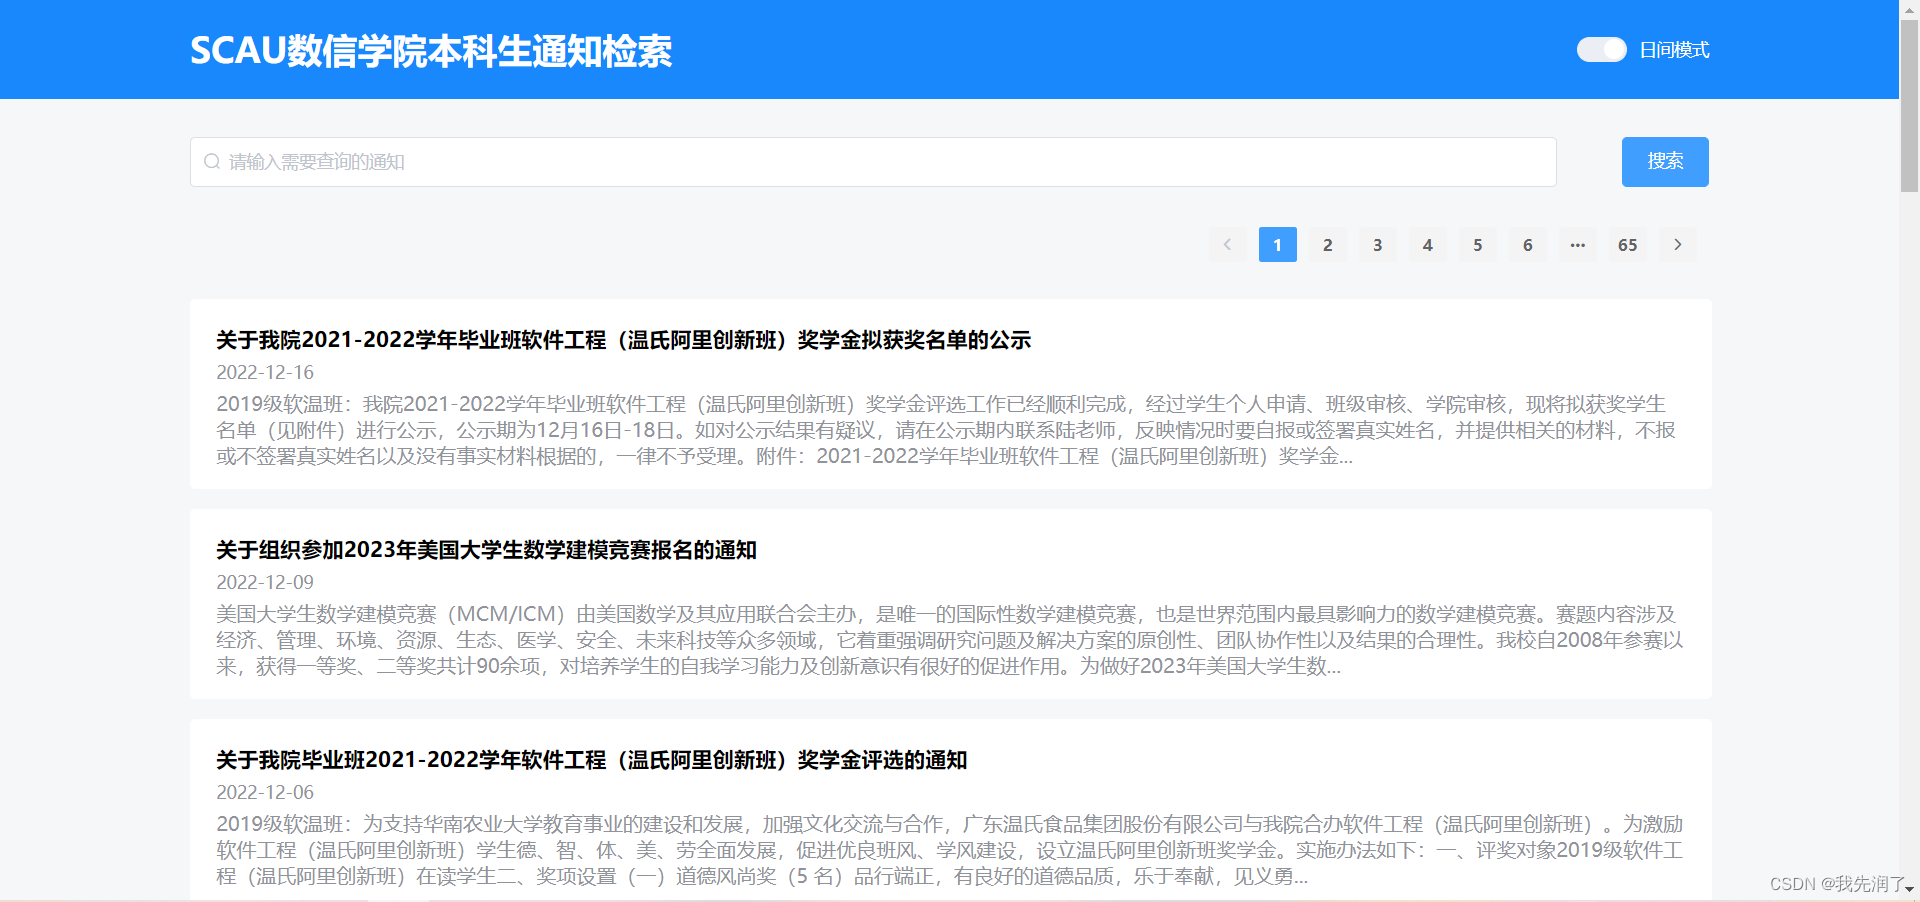Select page 6 in pagination
1920x902 pixels.
point(1528,245)
